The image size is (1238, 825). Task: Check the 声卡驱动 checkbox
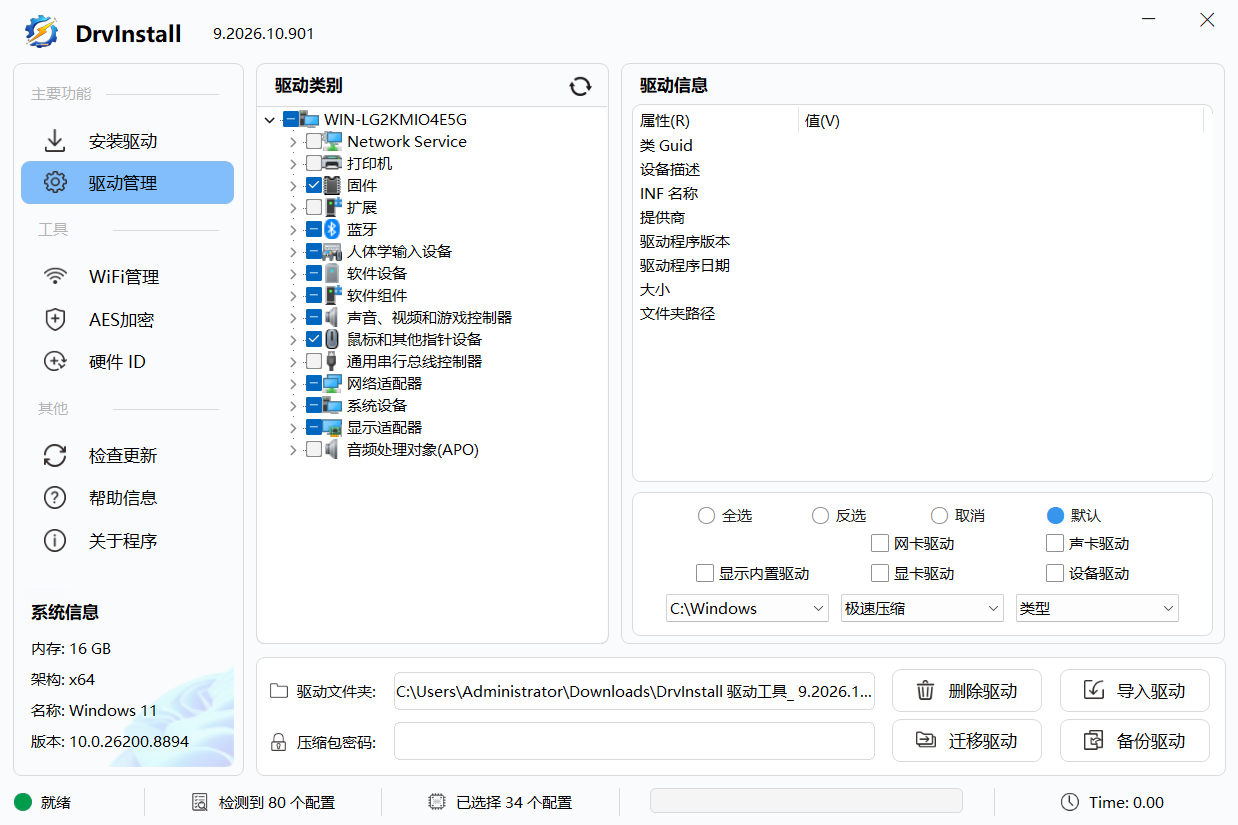(1055, 544)
